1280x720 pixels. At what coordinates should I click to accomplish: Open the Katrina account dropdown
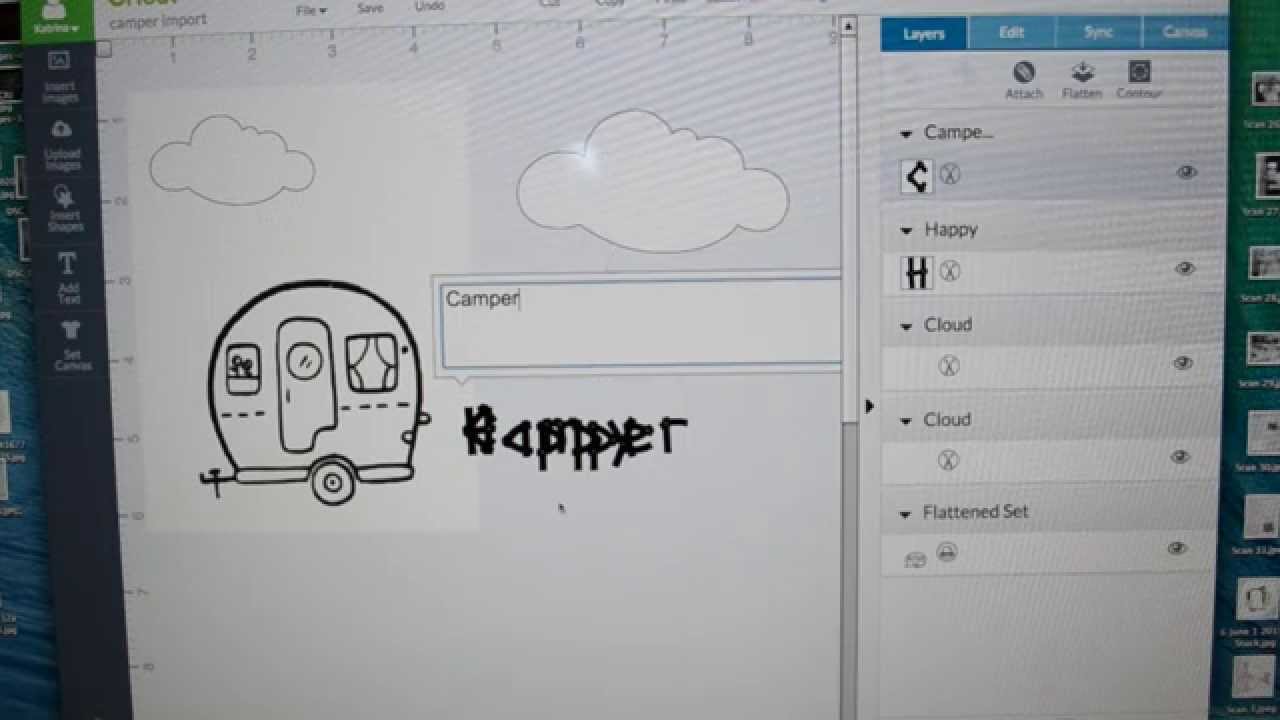coord(55,28)
